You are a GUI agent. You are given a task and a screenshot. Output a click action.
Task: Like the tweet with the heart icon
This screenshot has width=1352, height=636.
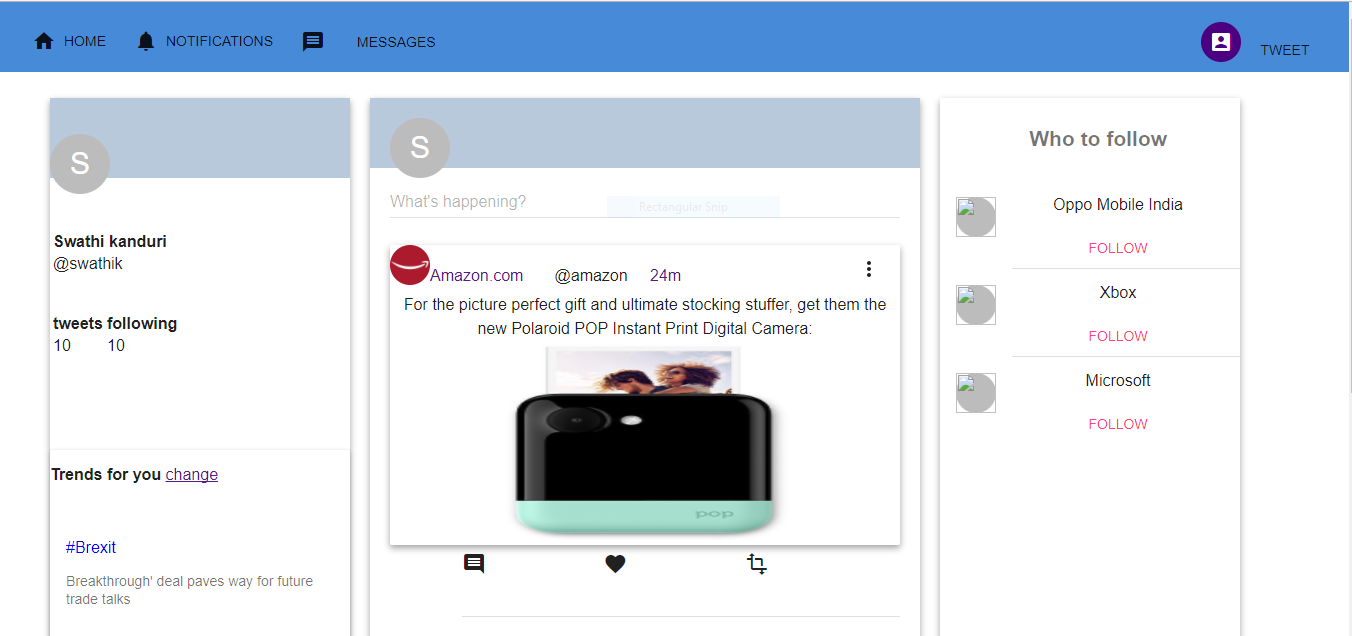pyautogui.click(x=615, y=564)
